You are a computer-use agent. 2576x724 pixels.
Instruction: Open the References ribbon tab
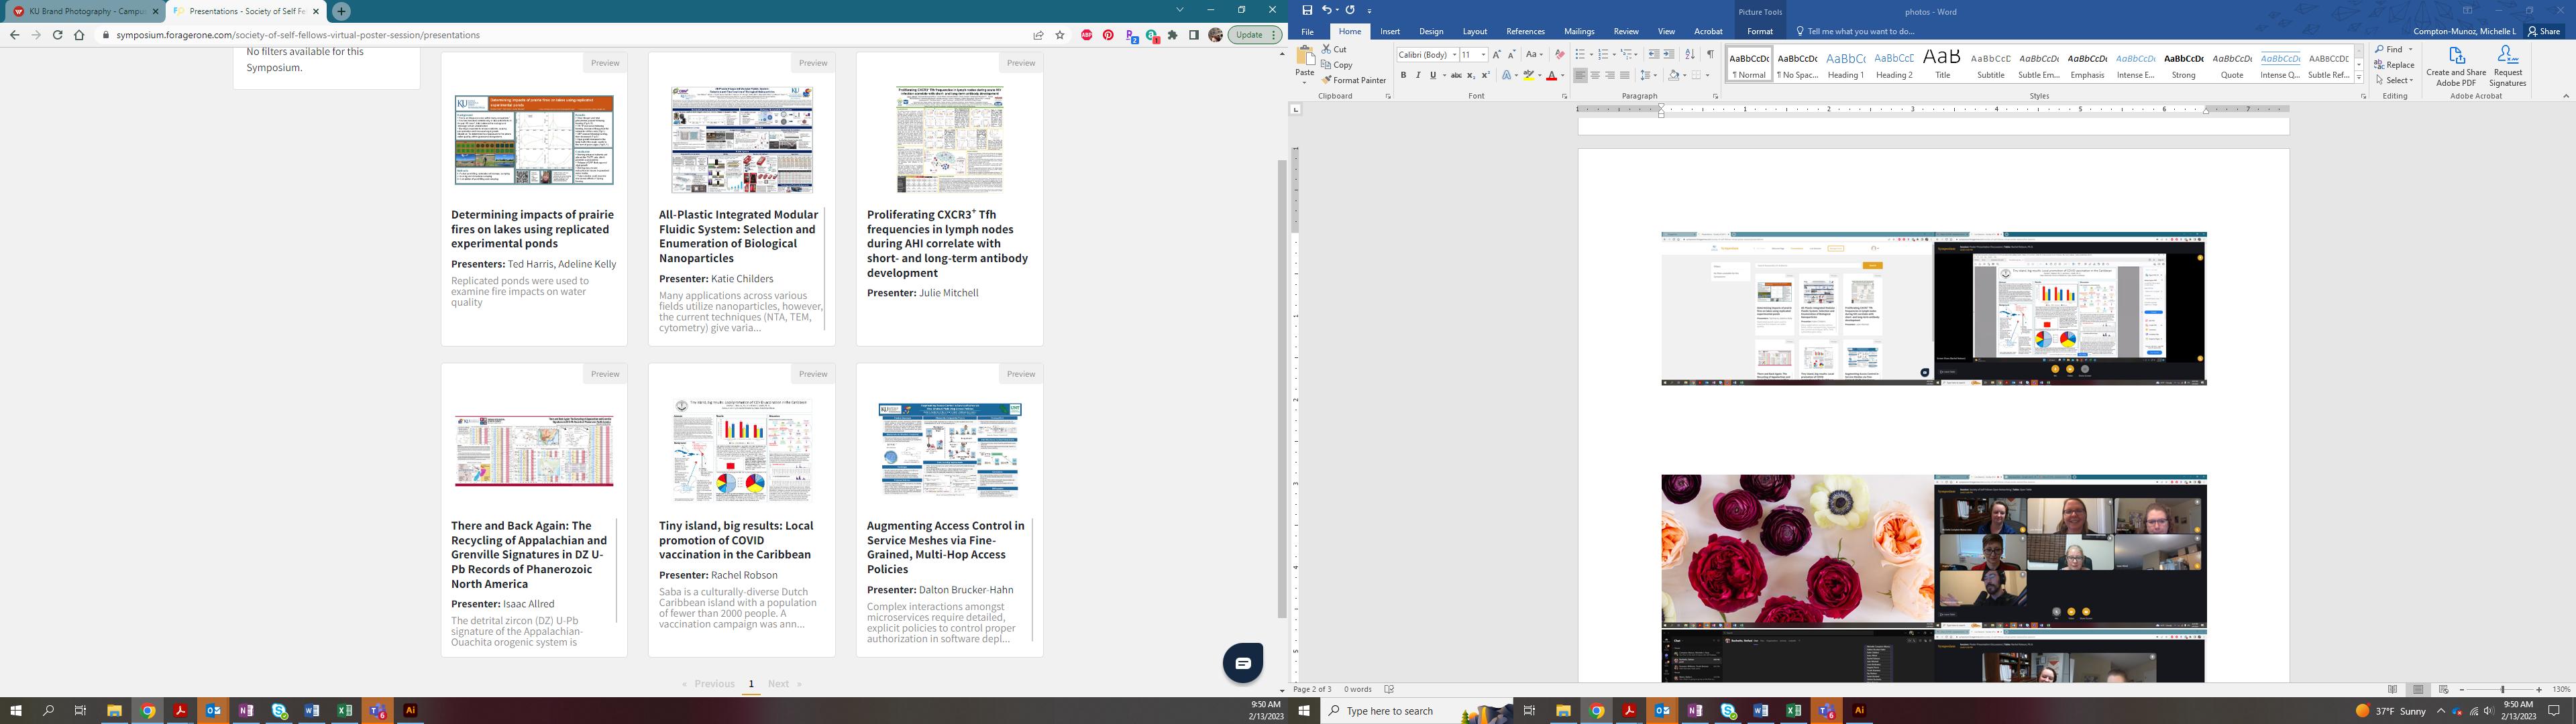[x=1525, y=31]
